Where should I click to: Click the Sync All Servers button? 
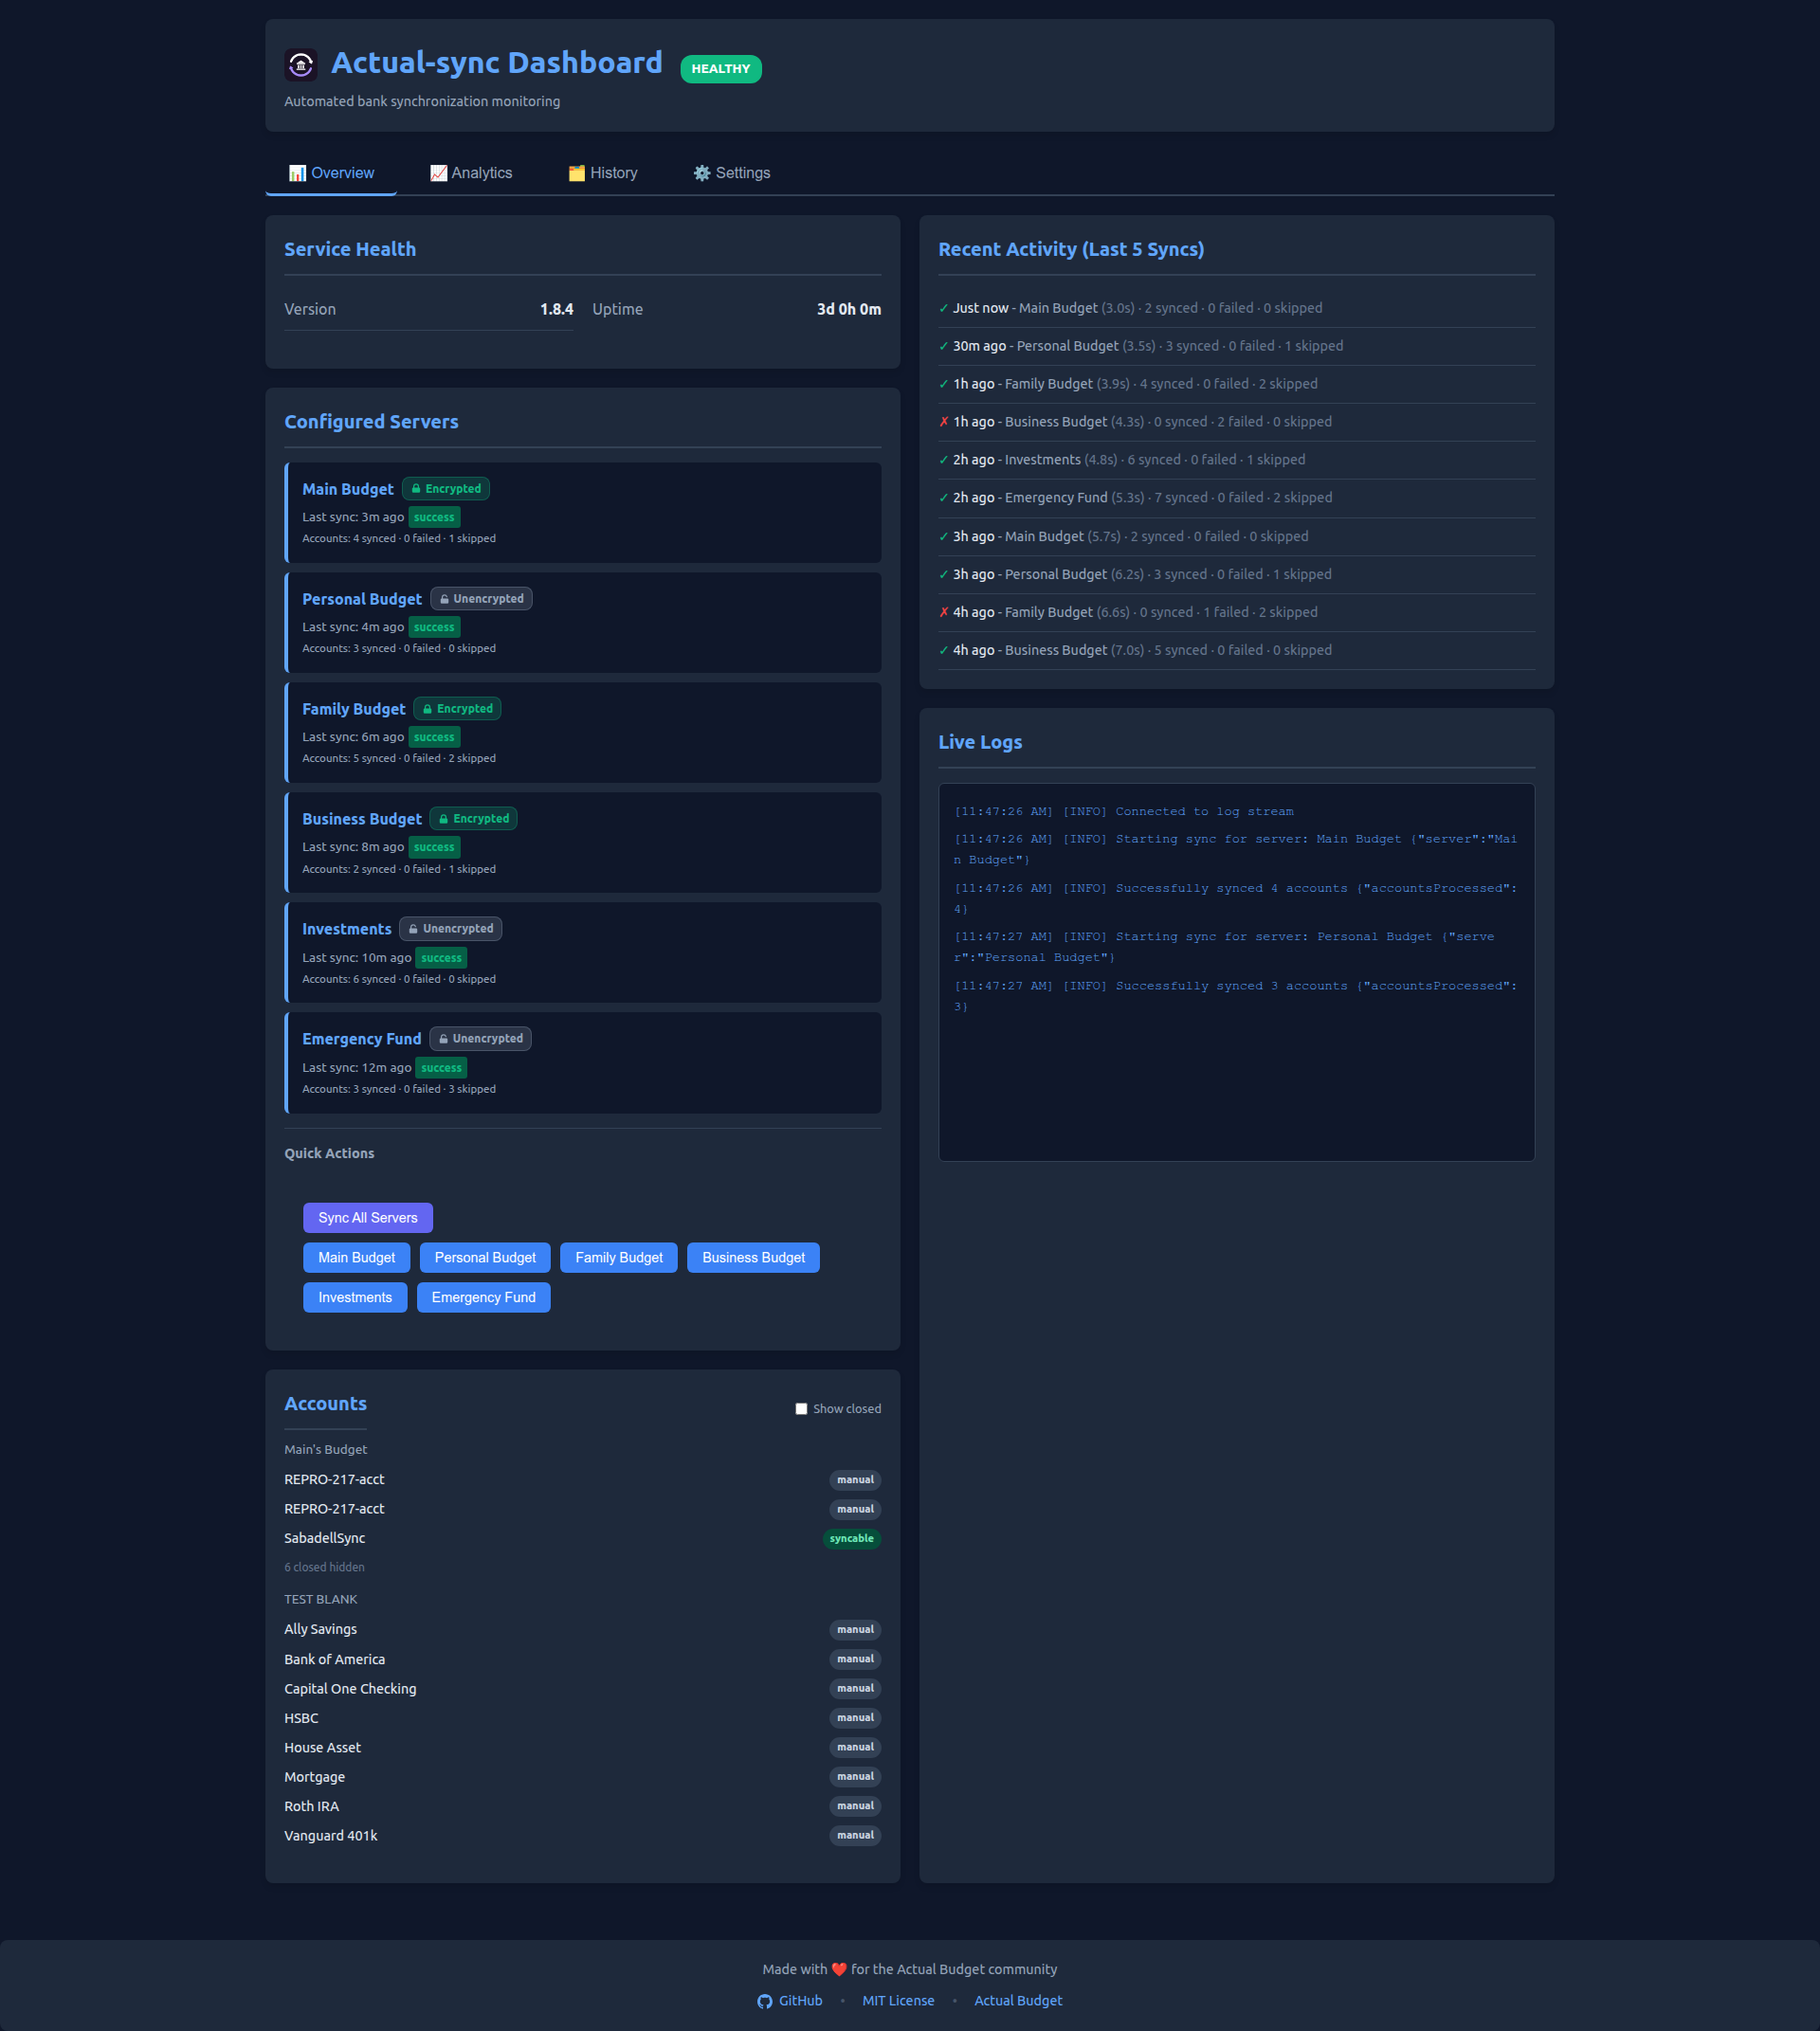[x=368, y=1218]
